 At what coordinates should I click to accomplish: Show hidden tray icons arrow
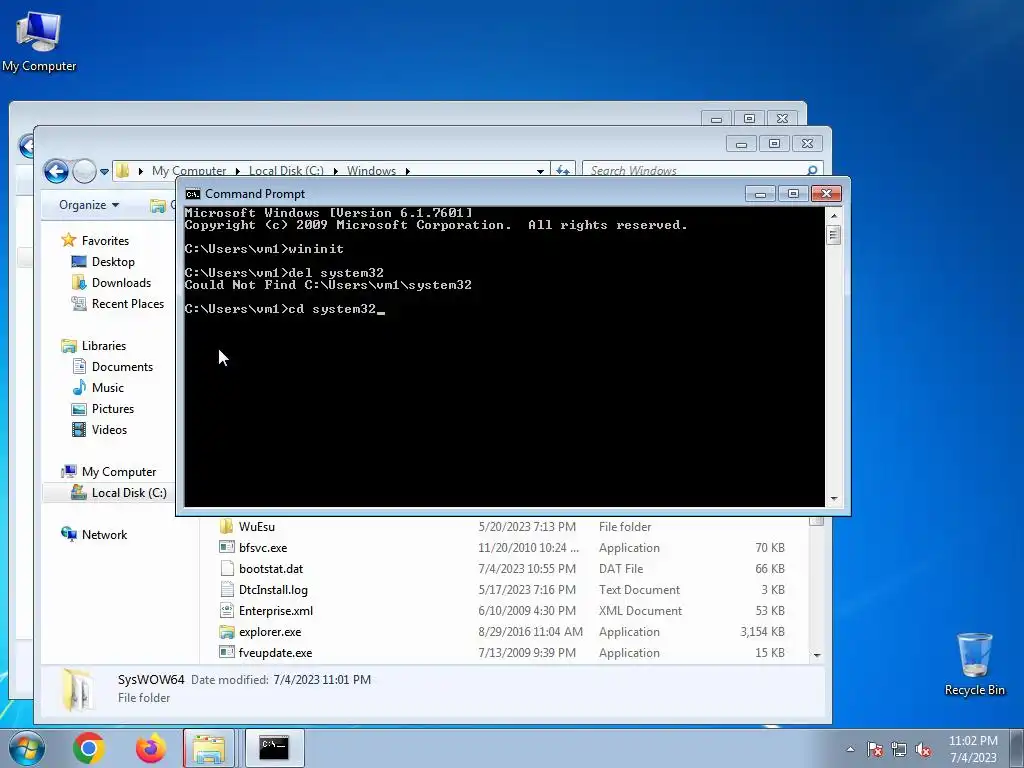pyautogui.click(x=850, y=749)
